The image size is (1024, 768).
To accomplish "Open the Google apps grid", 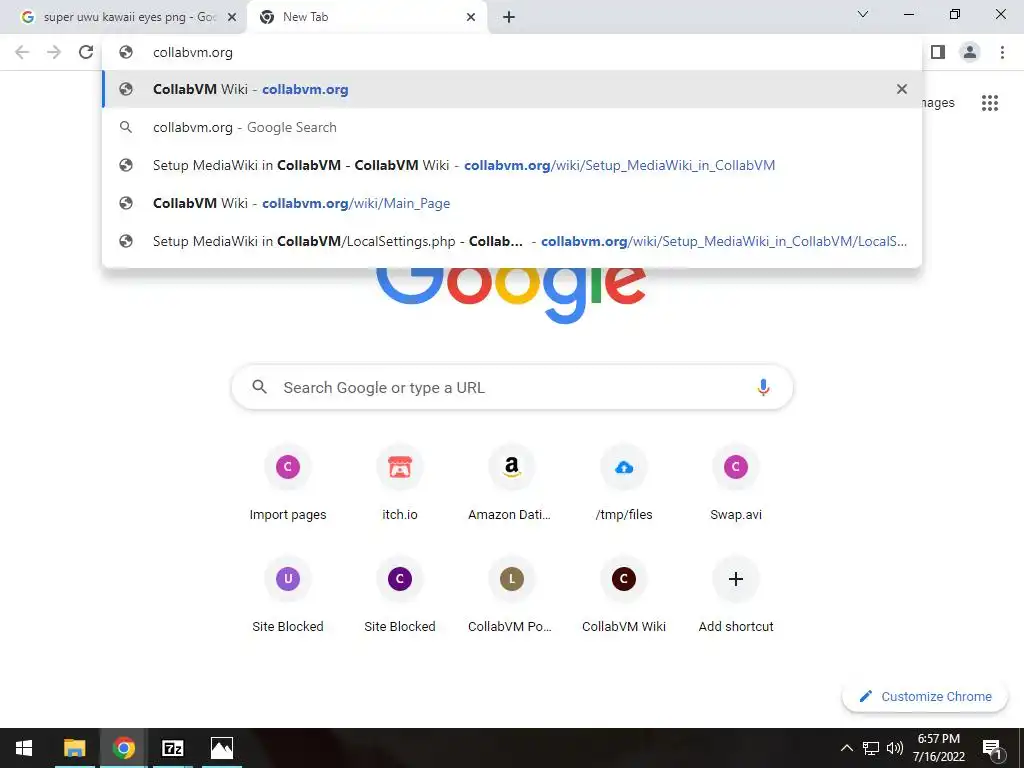I will click(989, 103).
